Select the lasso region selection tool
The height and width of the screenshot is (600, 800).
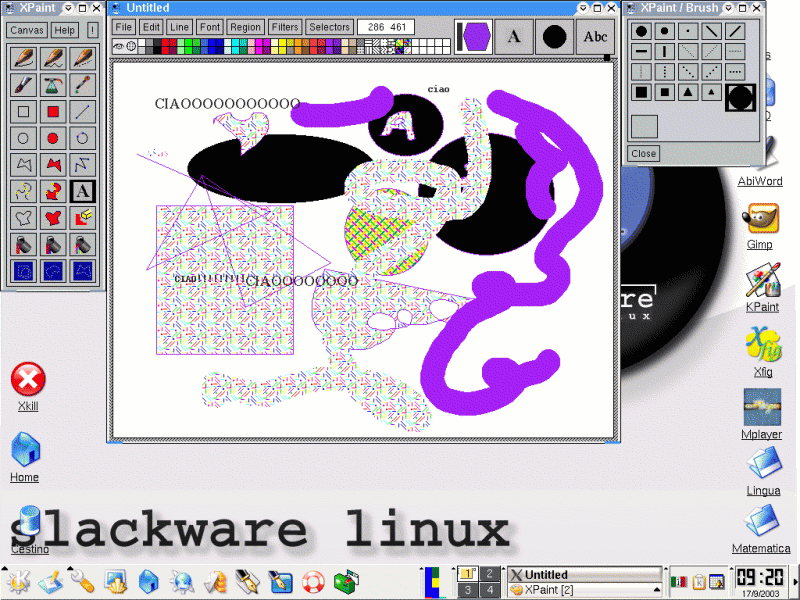53,271
